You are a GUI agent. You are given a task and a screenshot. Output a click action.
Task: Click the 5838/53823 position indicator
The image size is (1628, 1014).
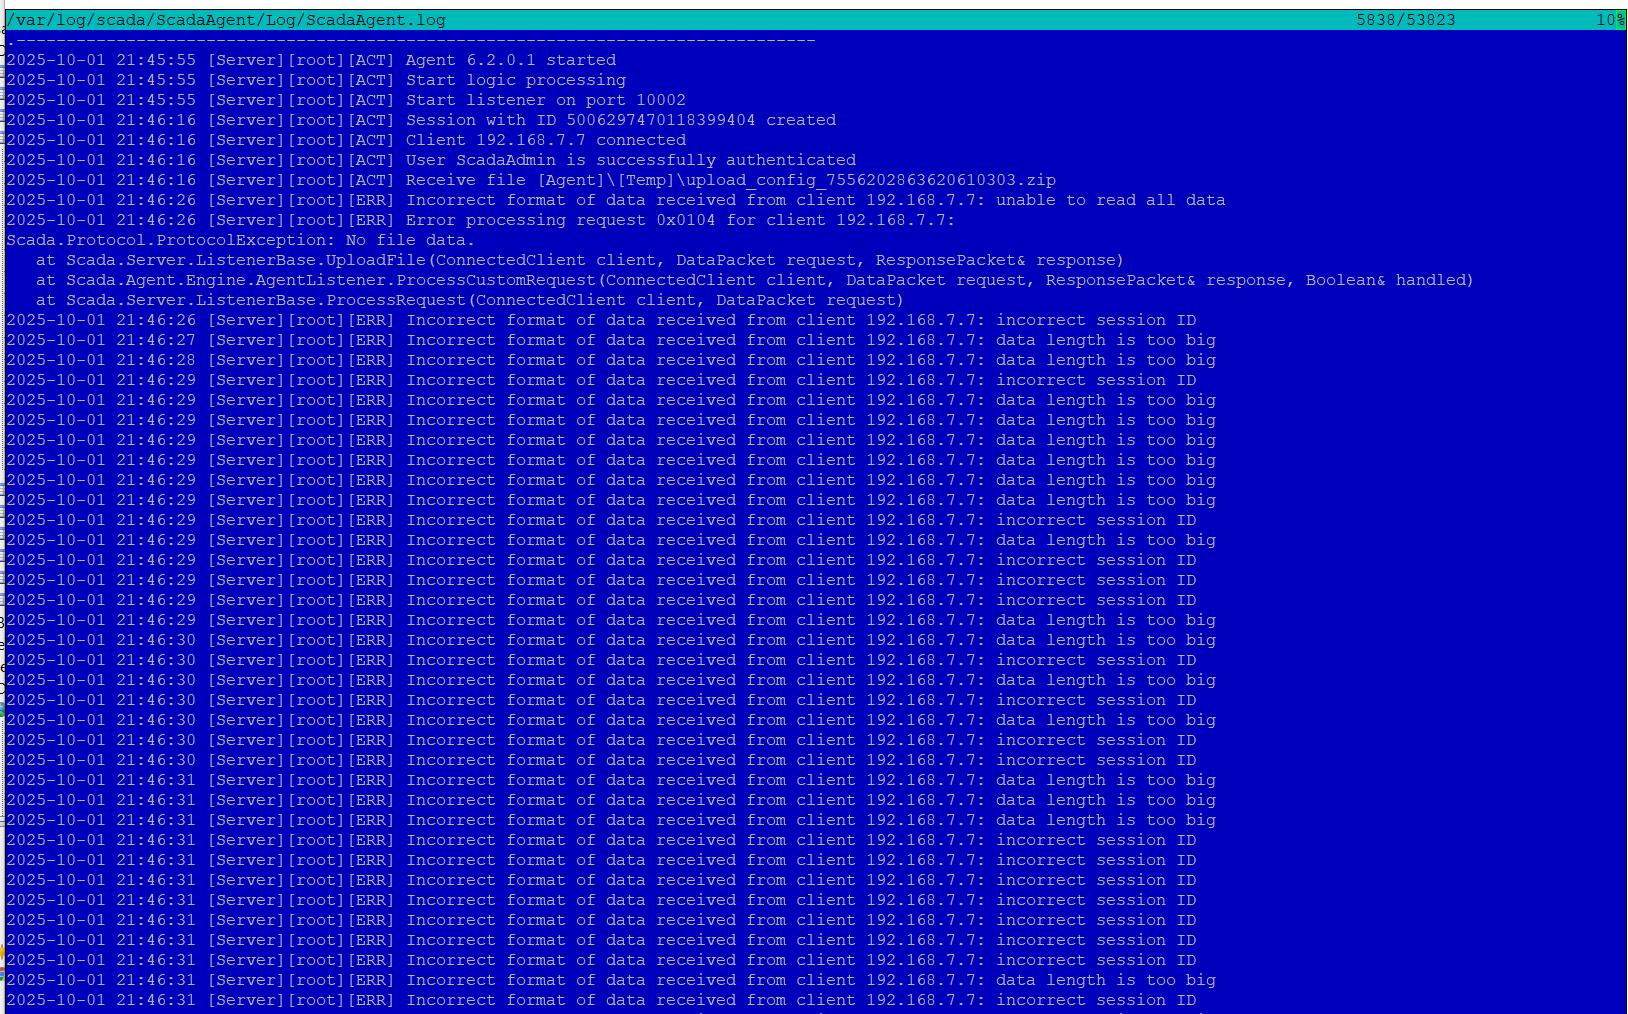(1405, 20)
